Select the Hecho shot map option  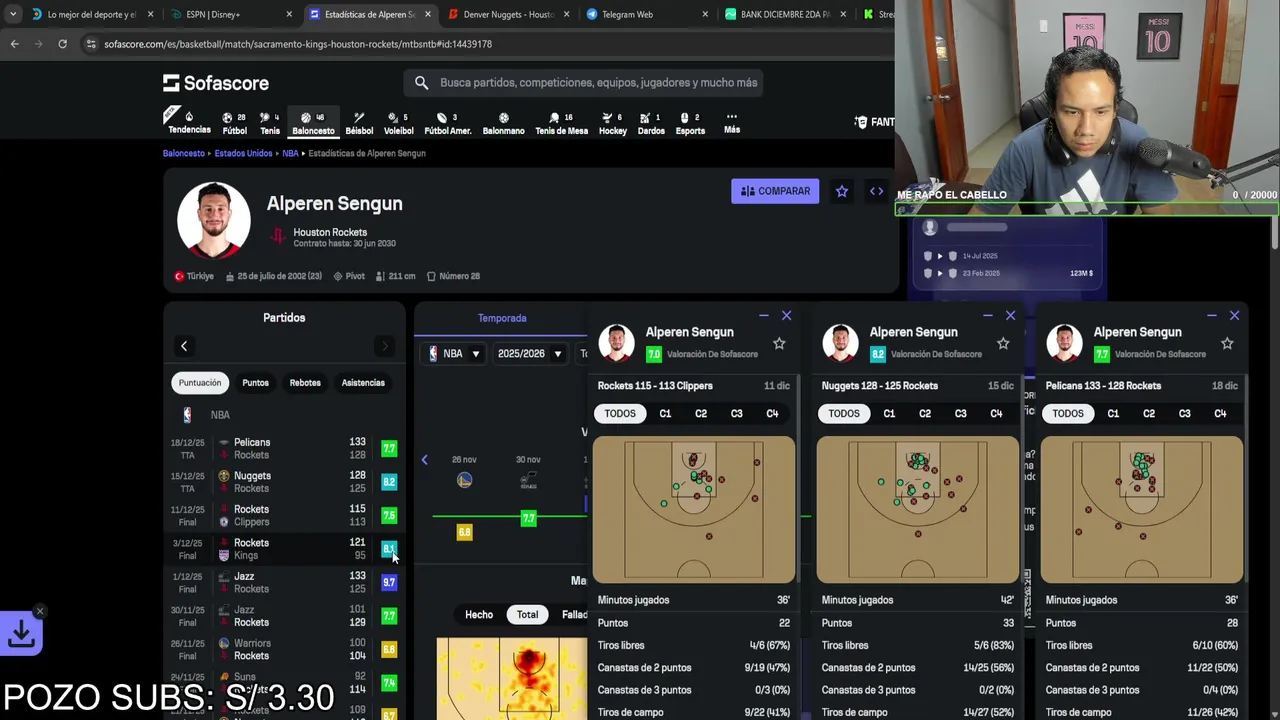479,615
